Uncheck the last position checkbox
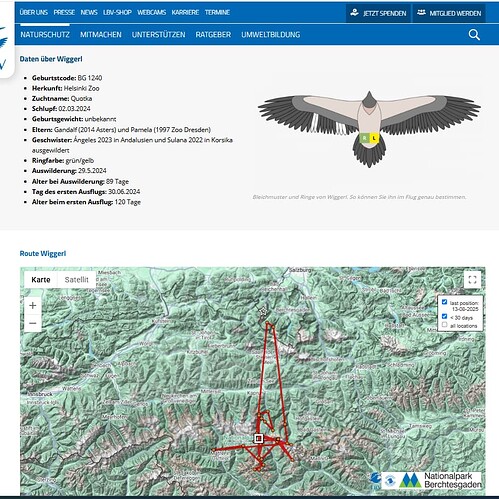The height and width of the screenshot is (499, 499). [x=444, y=302]
